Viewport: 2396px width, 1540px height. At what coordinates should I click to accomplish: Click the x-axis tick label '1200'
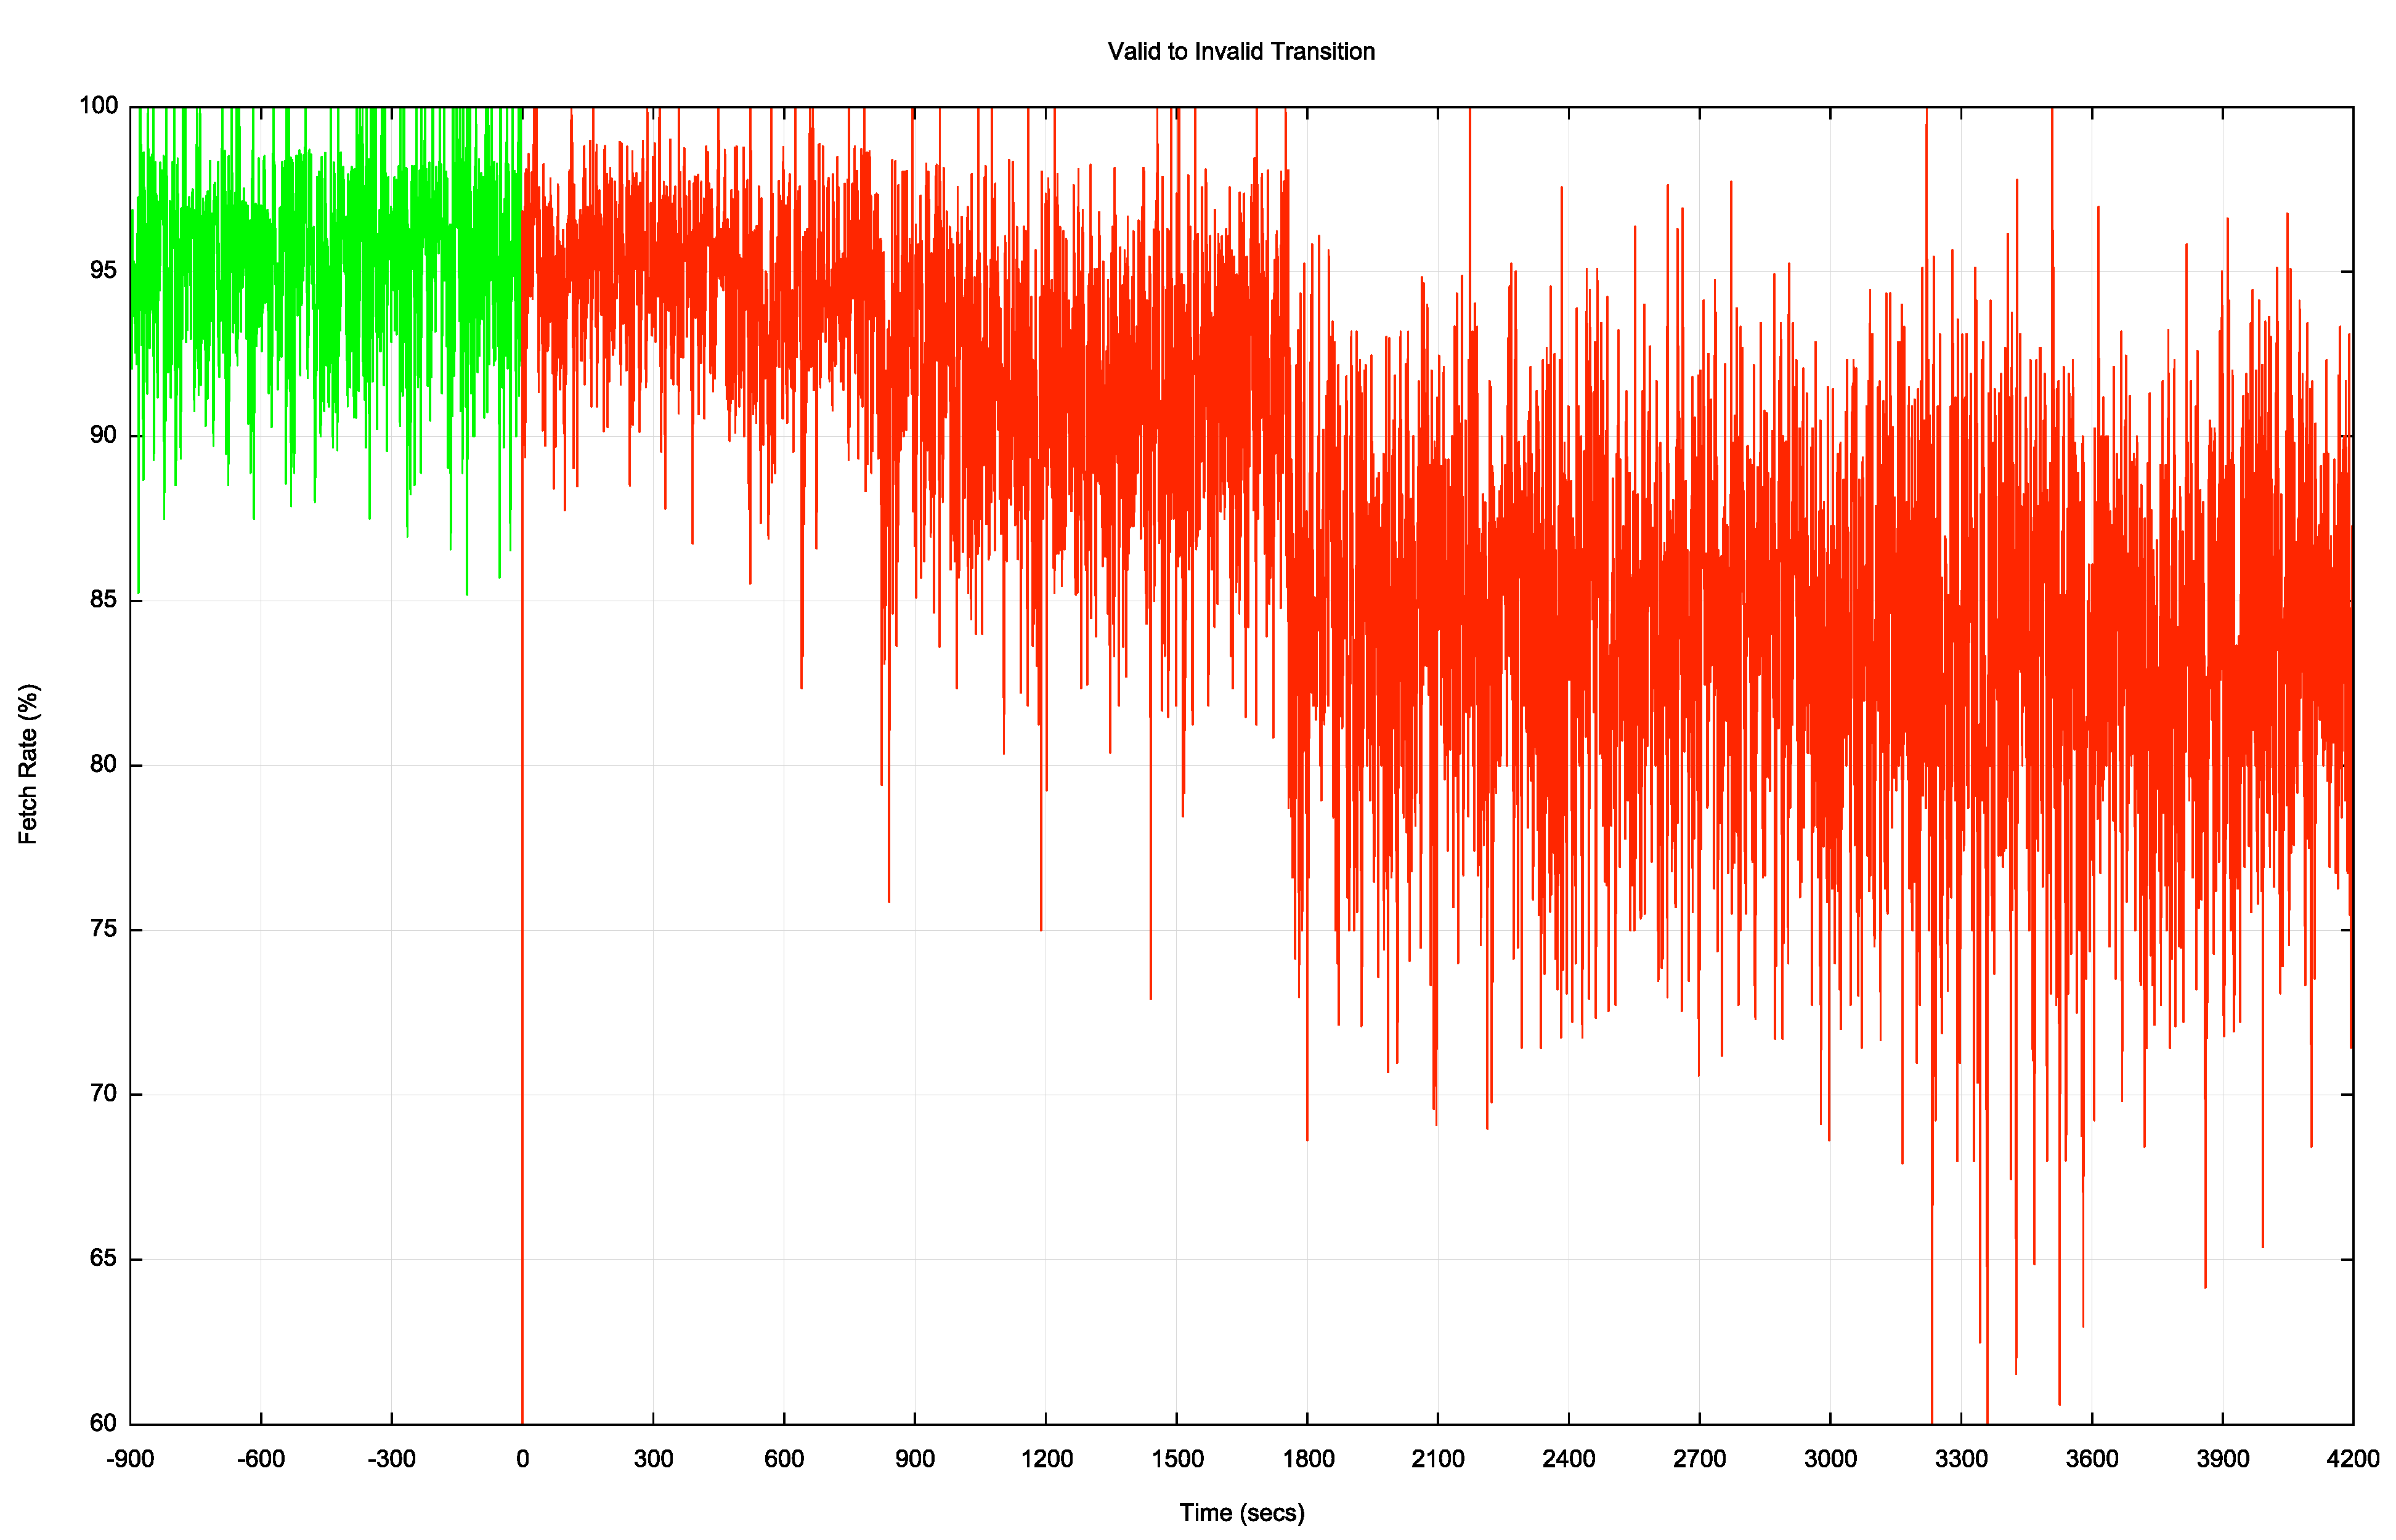coord(1046,1459)
